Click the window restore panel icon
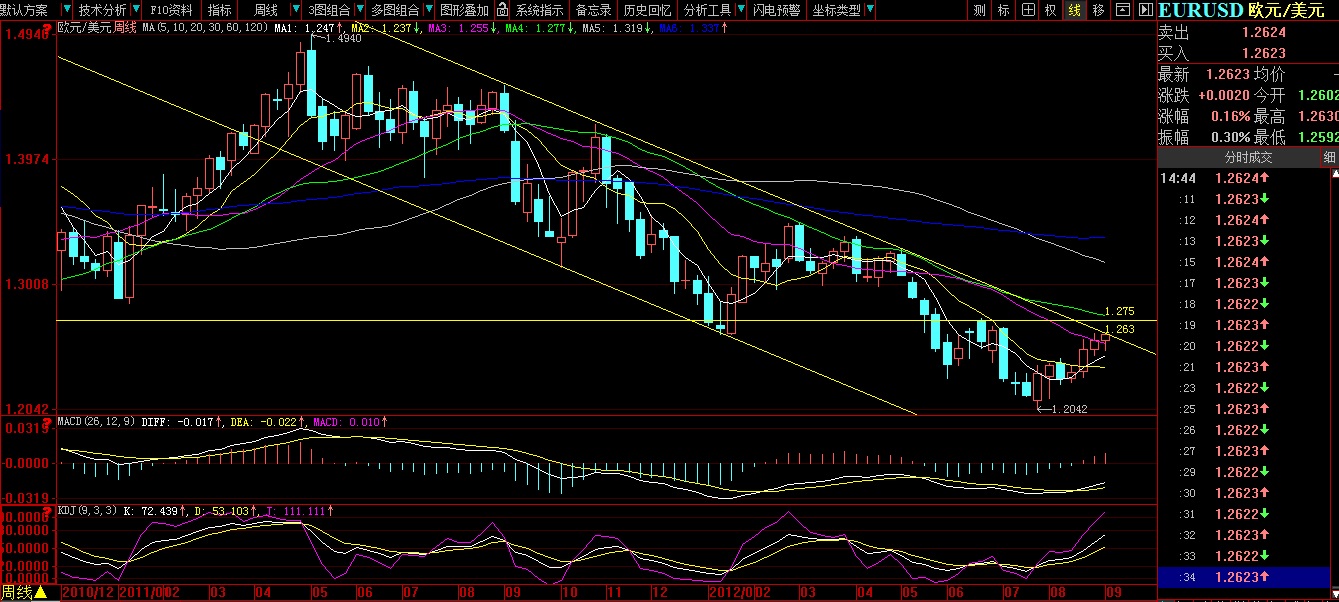Viewport: 1339px width, 602px height. pyautogui.click(x=1123, y=10)
